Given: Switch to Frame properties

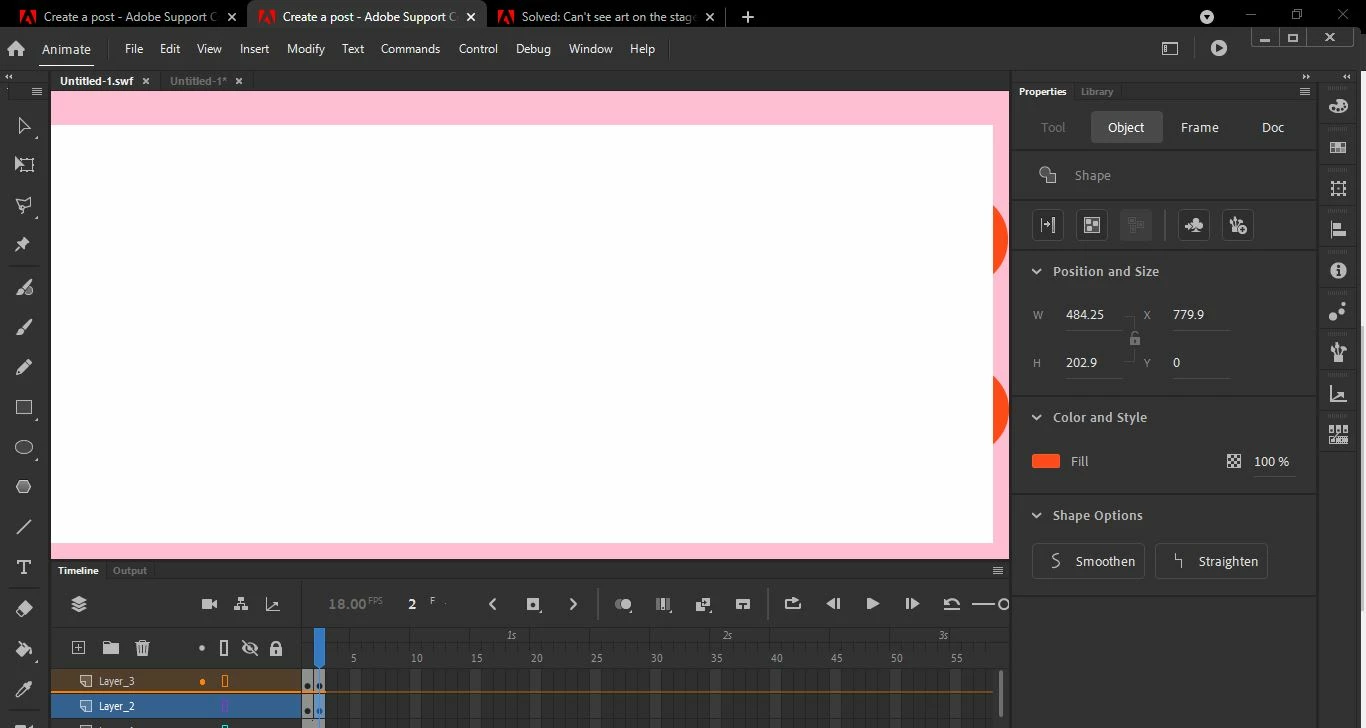Looking at the screenshot, I should [1199, 127].
